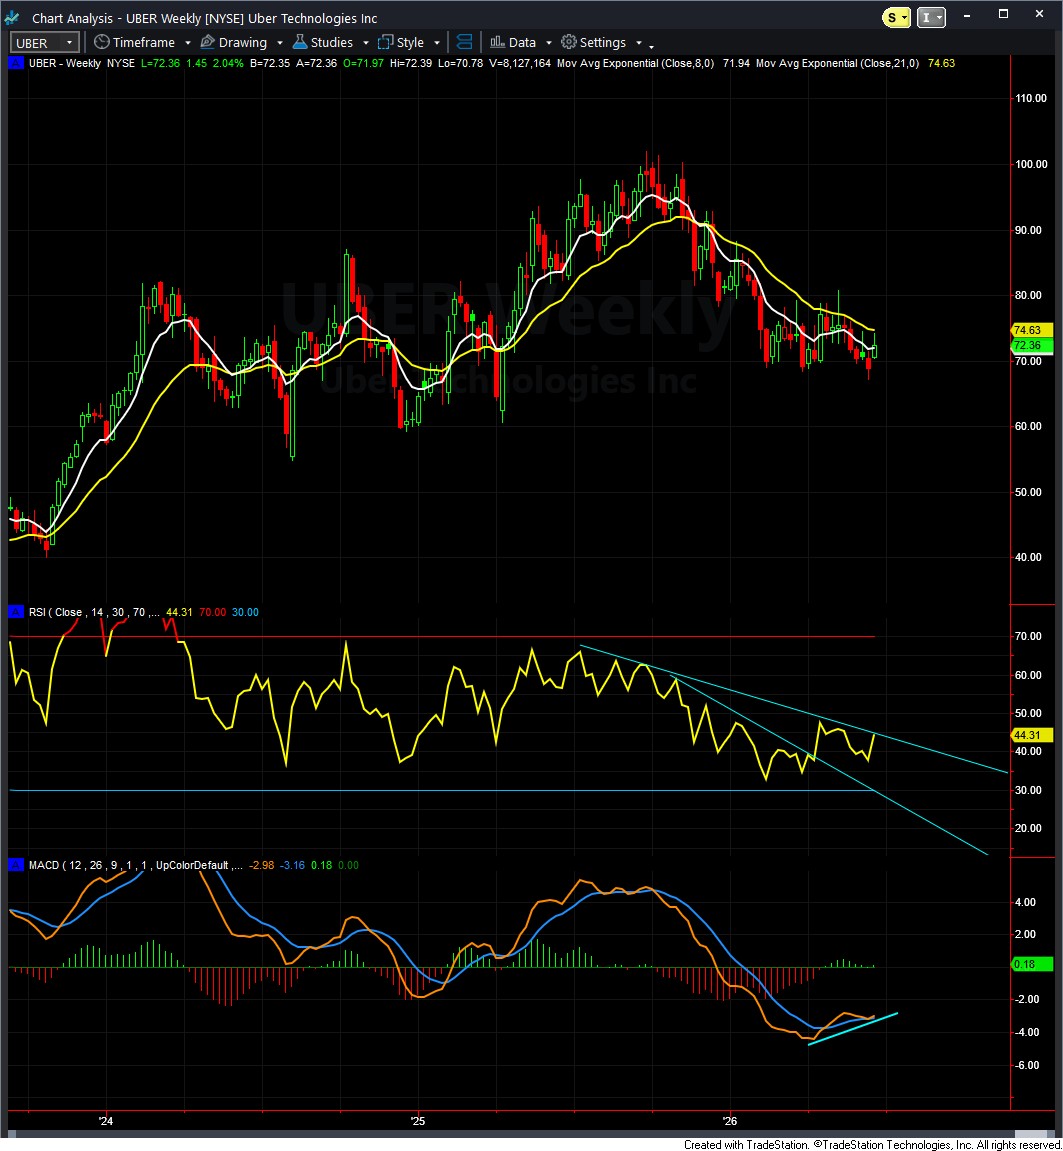Screen dimensions: 1063x1151
Task: Expand the Style dropdown arrow
Action: click(x=437, y=43)
